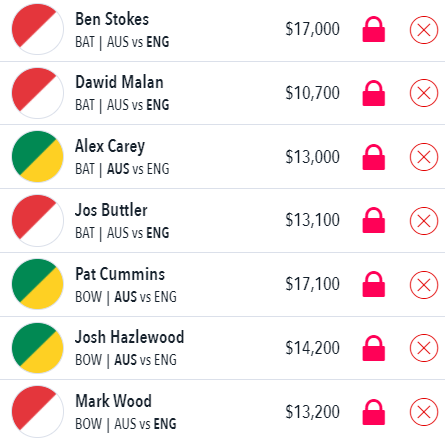Remove Mark Wood from the lineup
445x441 pixels.
tap(424, 412)
